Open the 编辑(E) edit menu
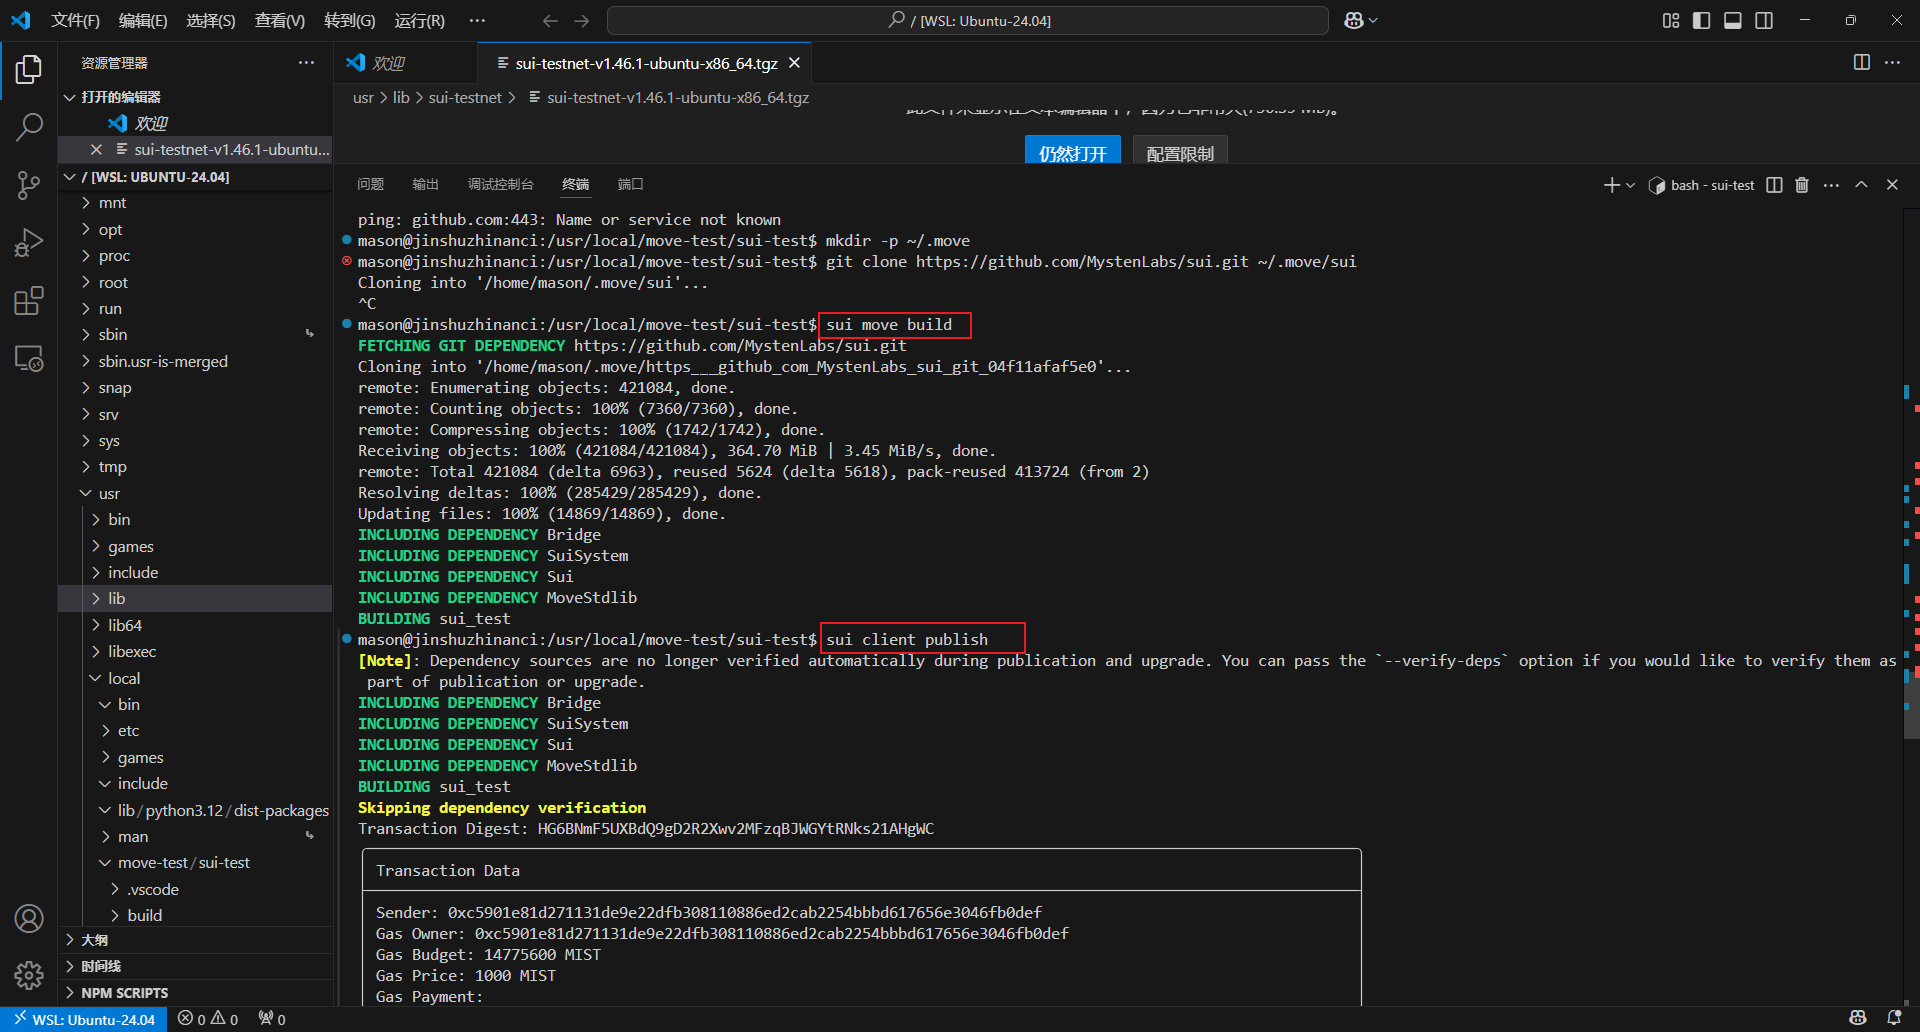Viewport: 1920px width, 1032px height. click(143, 20)
